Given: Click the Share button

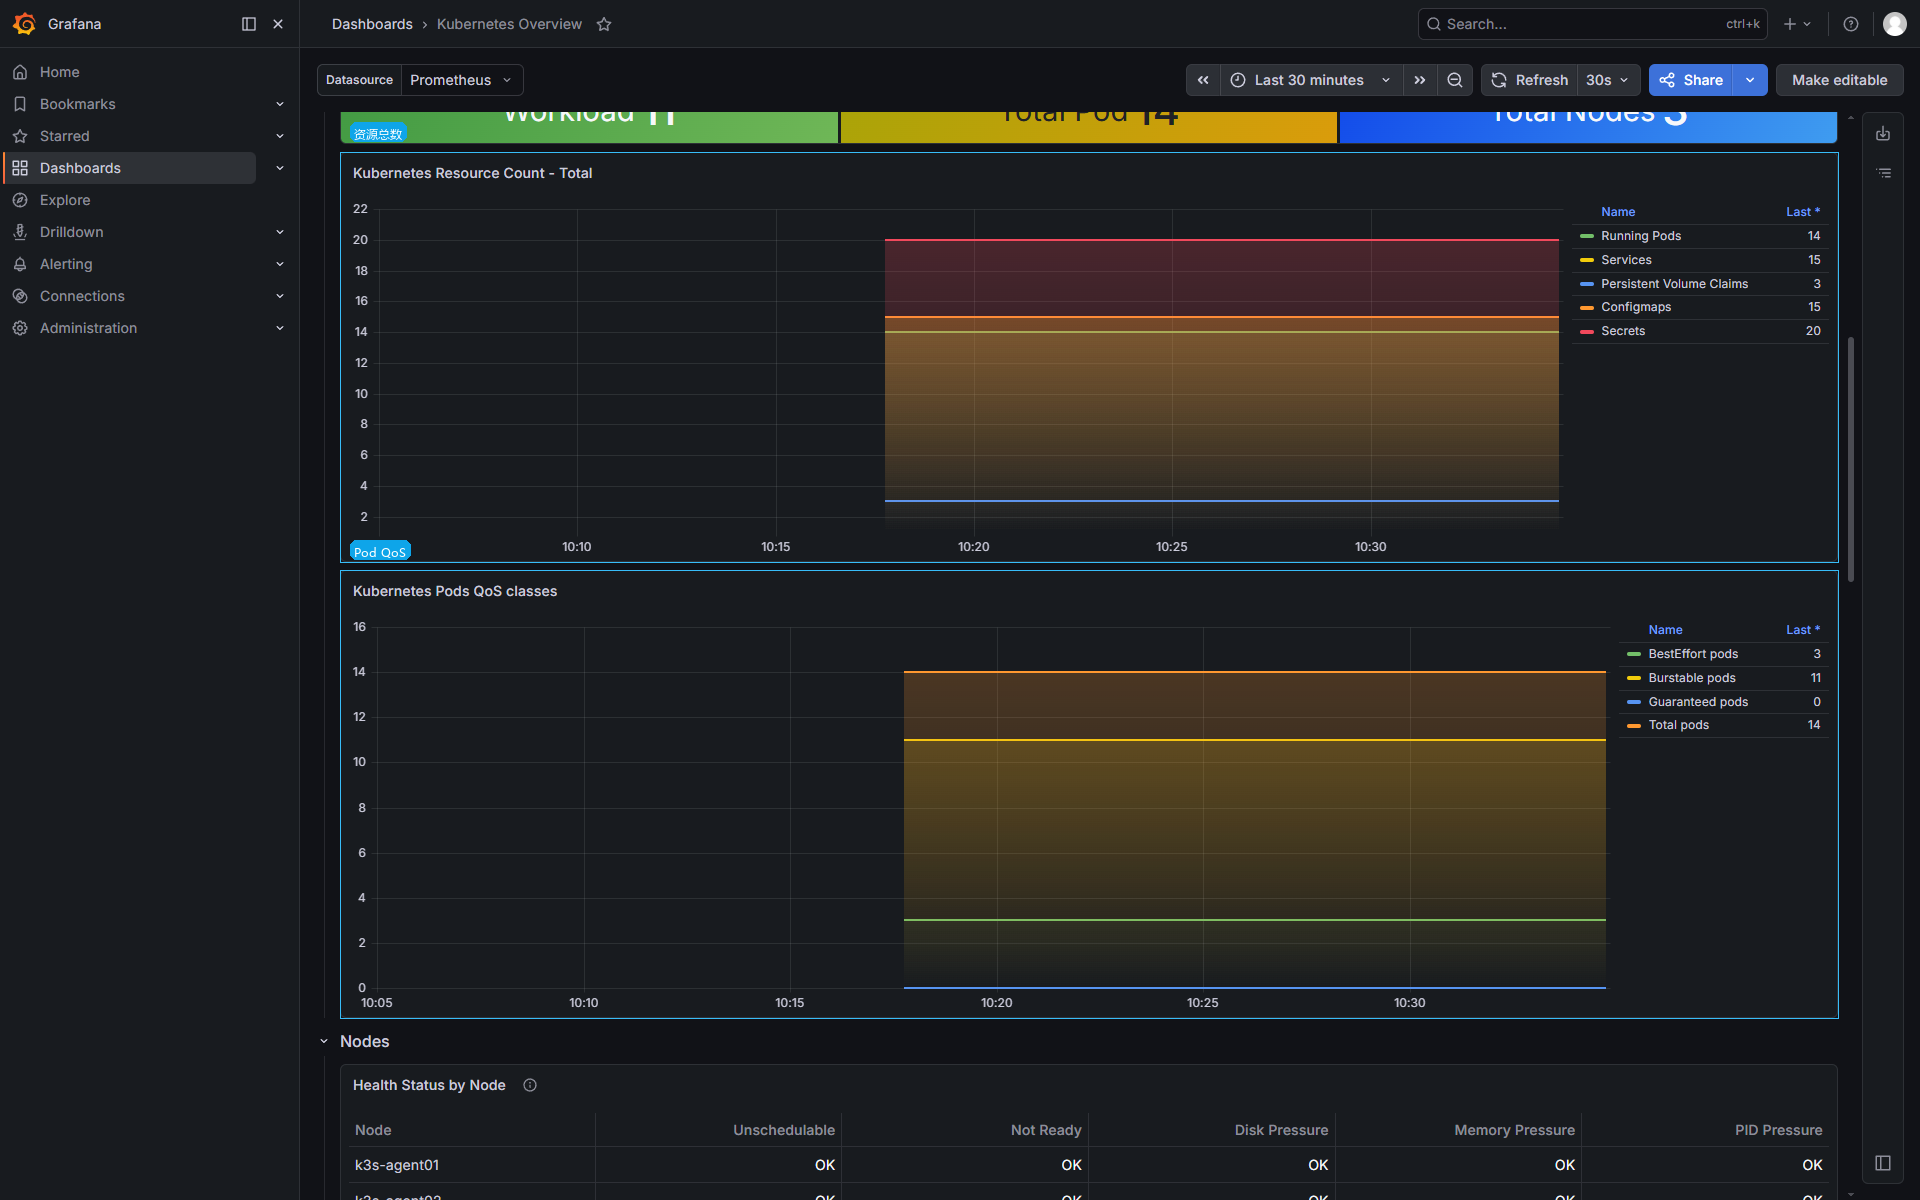Looking at the screenshot, I should pos(1691,80).
